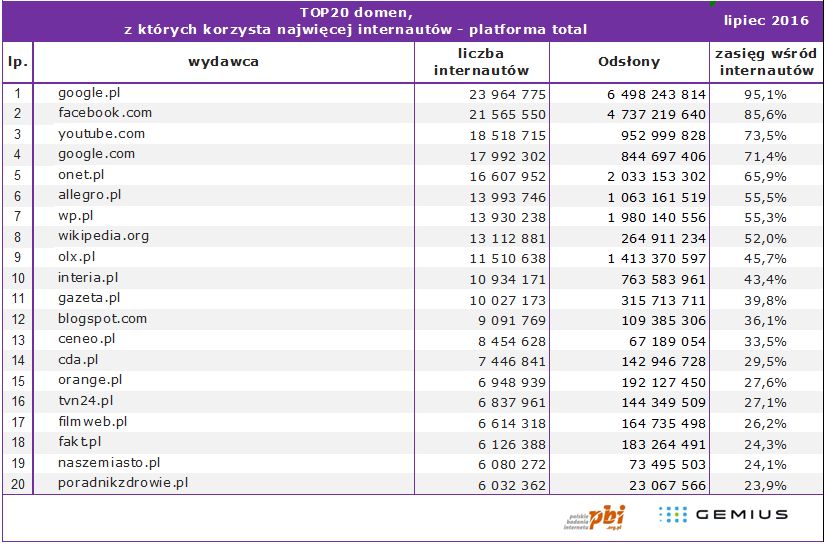Select the wikipedia.org domain cell
The width and height of the screenshot is (827, 545).
click(x=103, y=236)
